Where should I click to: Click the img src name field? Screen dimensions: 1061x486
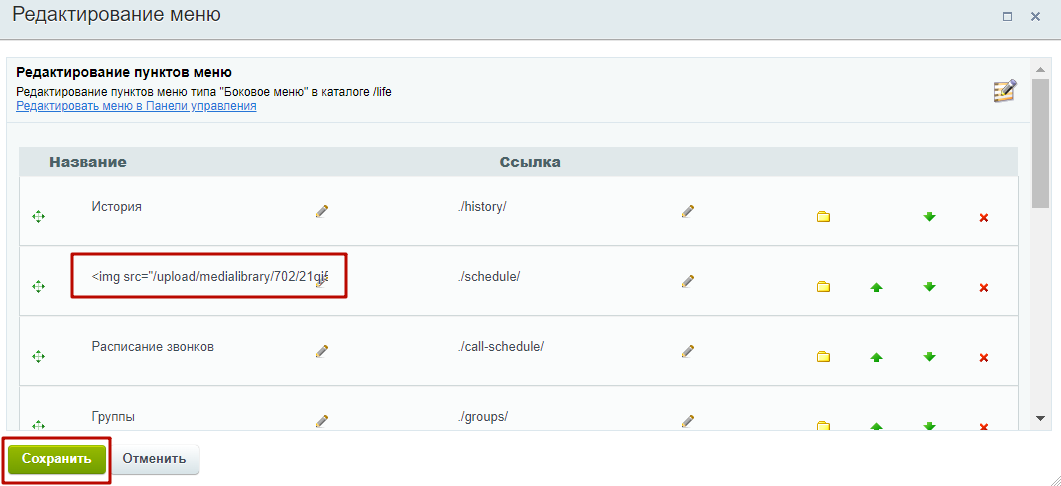pyautogui.click(x=203, y=276)
